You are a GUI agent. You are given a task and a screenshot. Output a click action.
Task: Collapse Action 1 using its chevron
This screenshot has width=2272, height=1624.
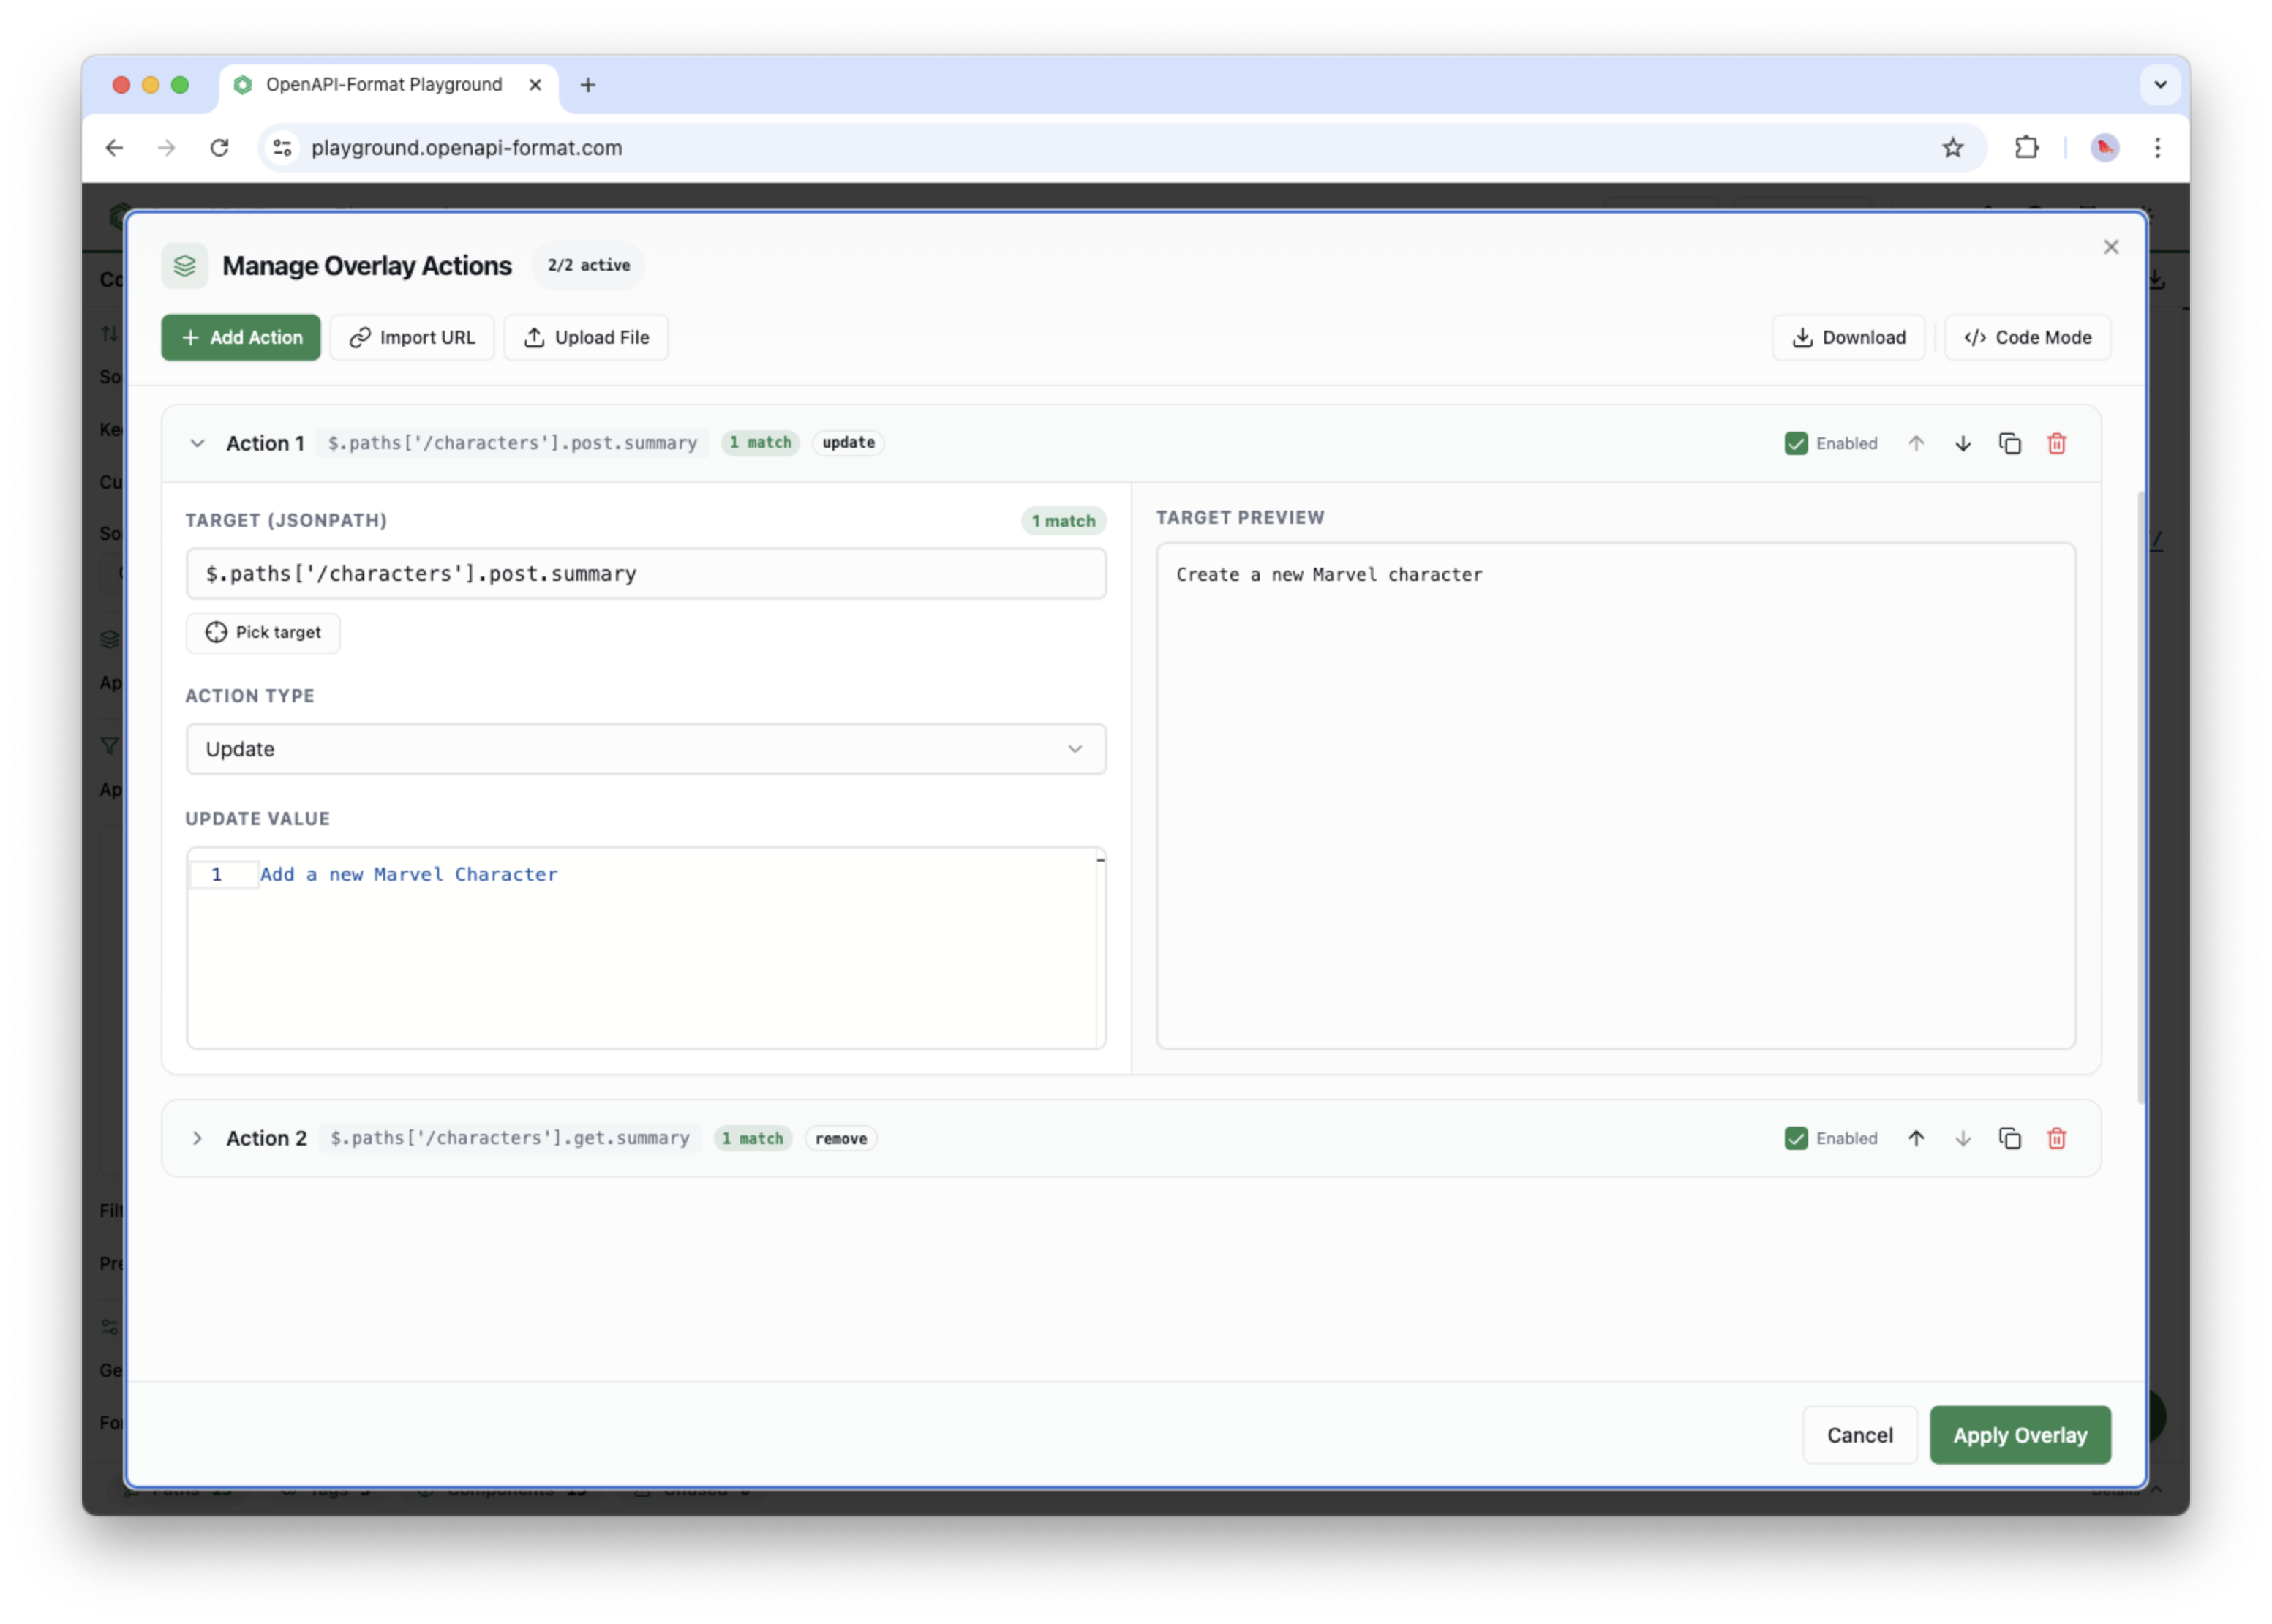pyautogui.click(x=197, y=443)
